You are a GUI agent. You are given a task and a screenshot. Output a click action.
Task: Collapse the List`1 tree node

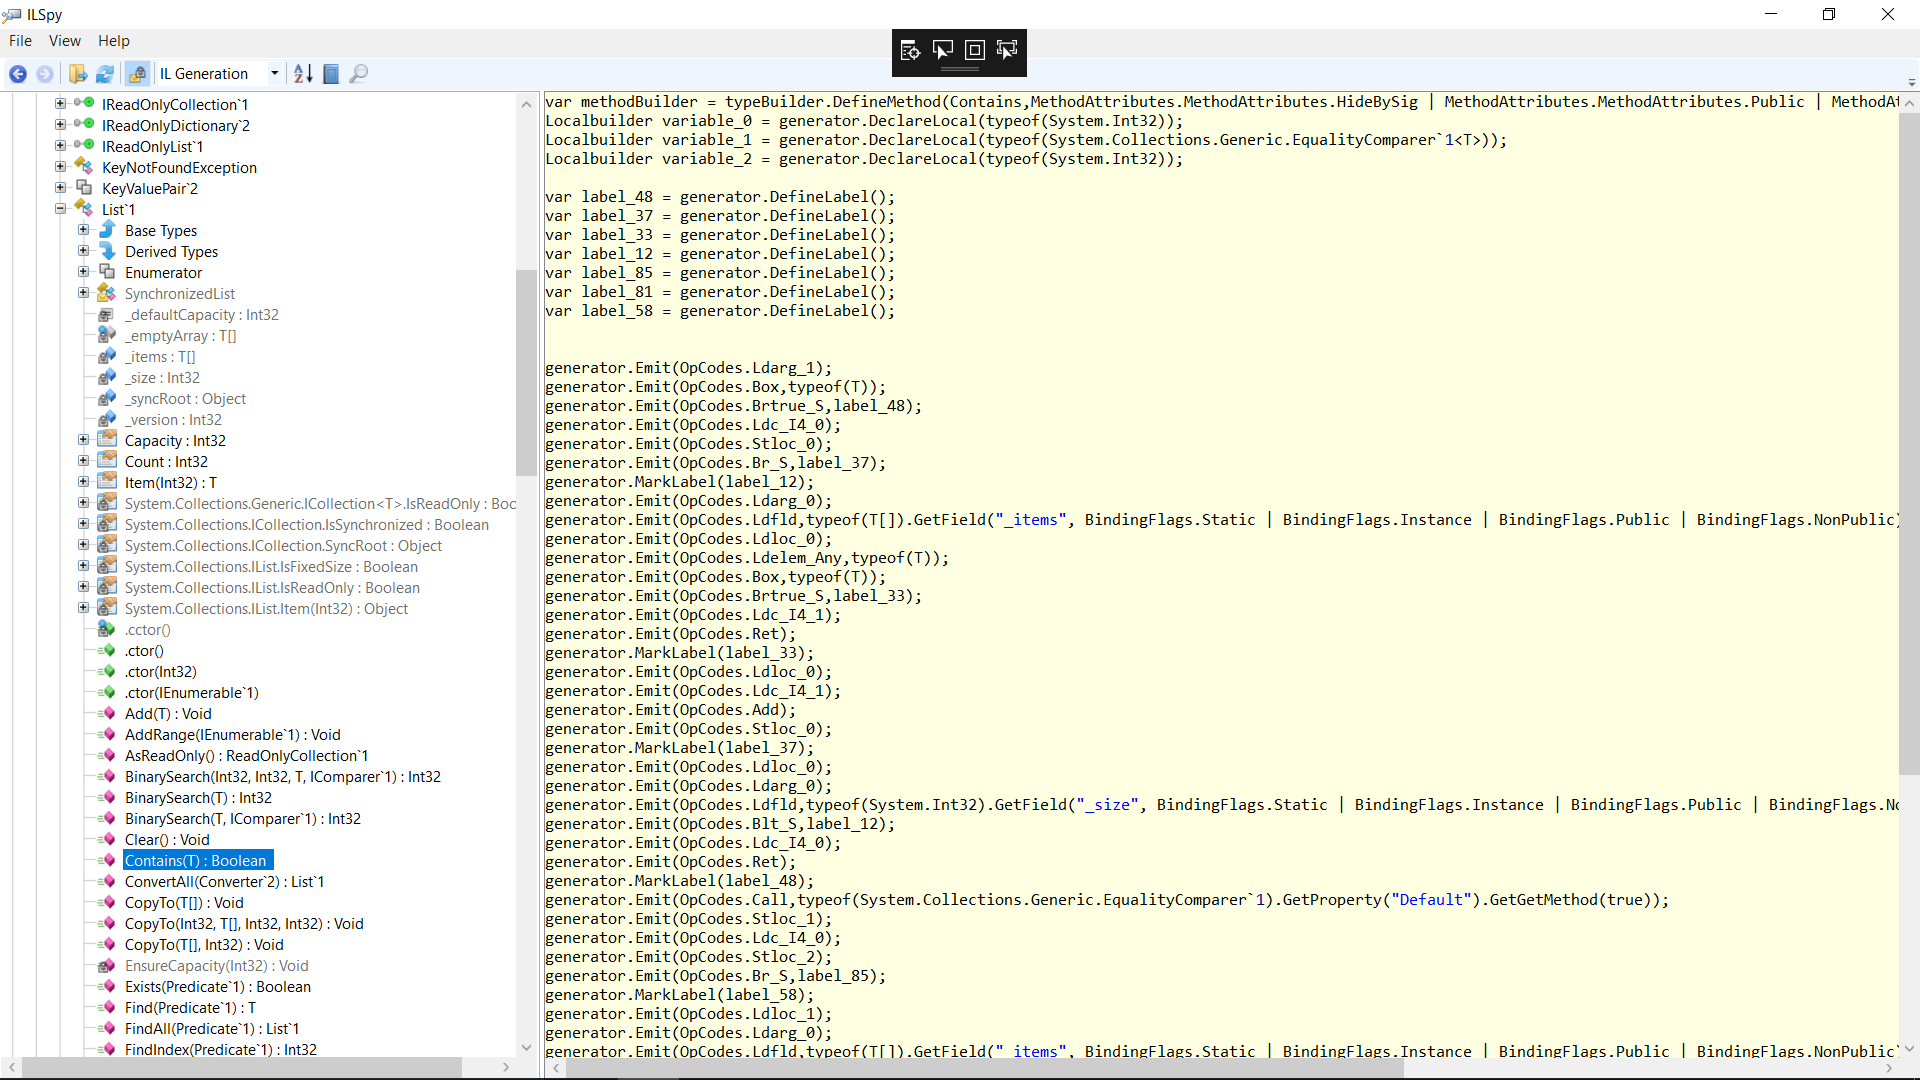60,209
